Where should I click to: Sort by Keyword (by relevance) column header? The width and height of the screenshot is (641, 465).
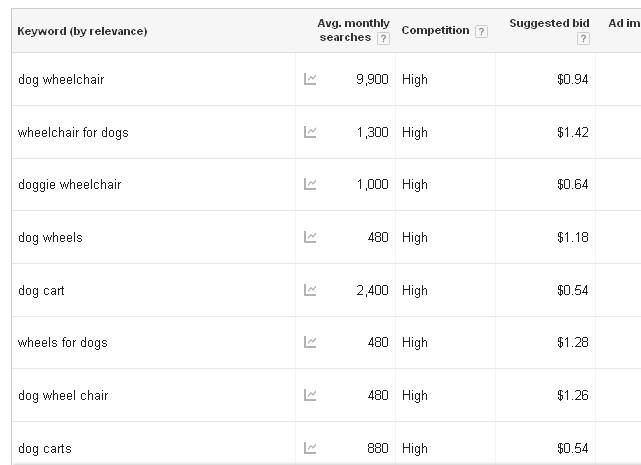(x=82, y=31)
